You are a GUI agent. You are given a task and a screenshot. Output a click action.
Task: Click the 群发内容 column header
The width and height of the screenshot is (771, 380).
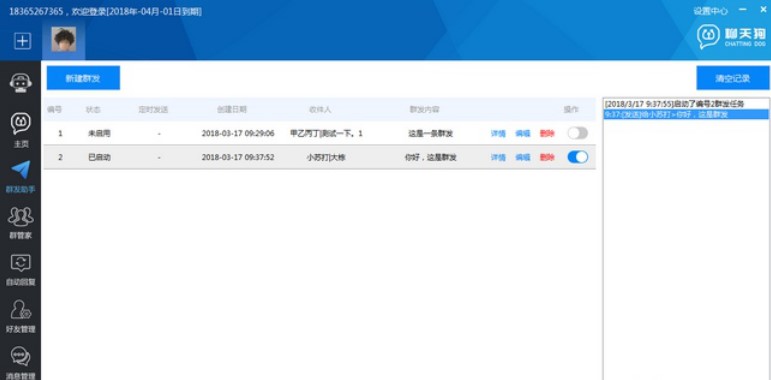(425, 110)
